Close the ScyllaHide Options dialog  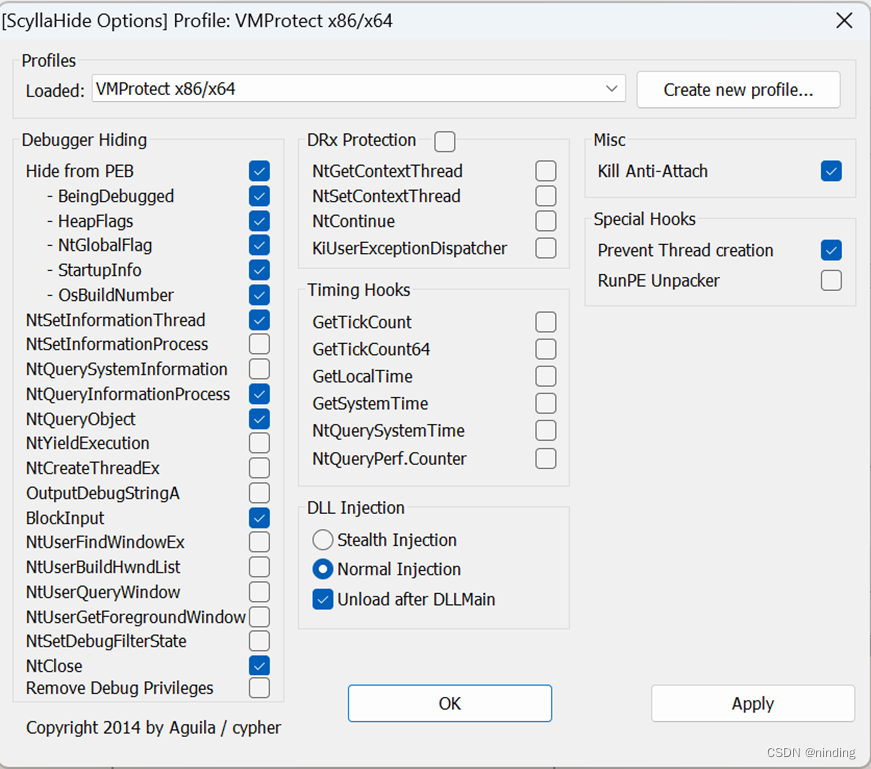point(844,21)
